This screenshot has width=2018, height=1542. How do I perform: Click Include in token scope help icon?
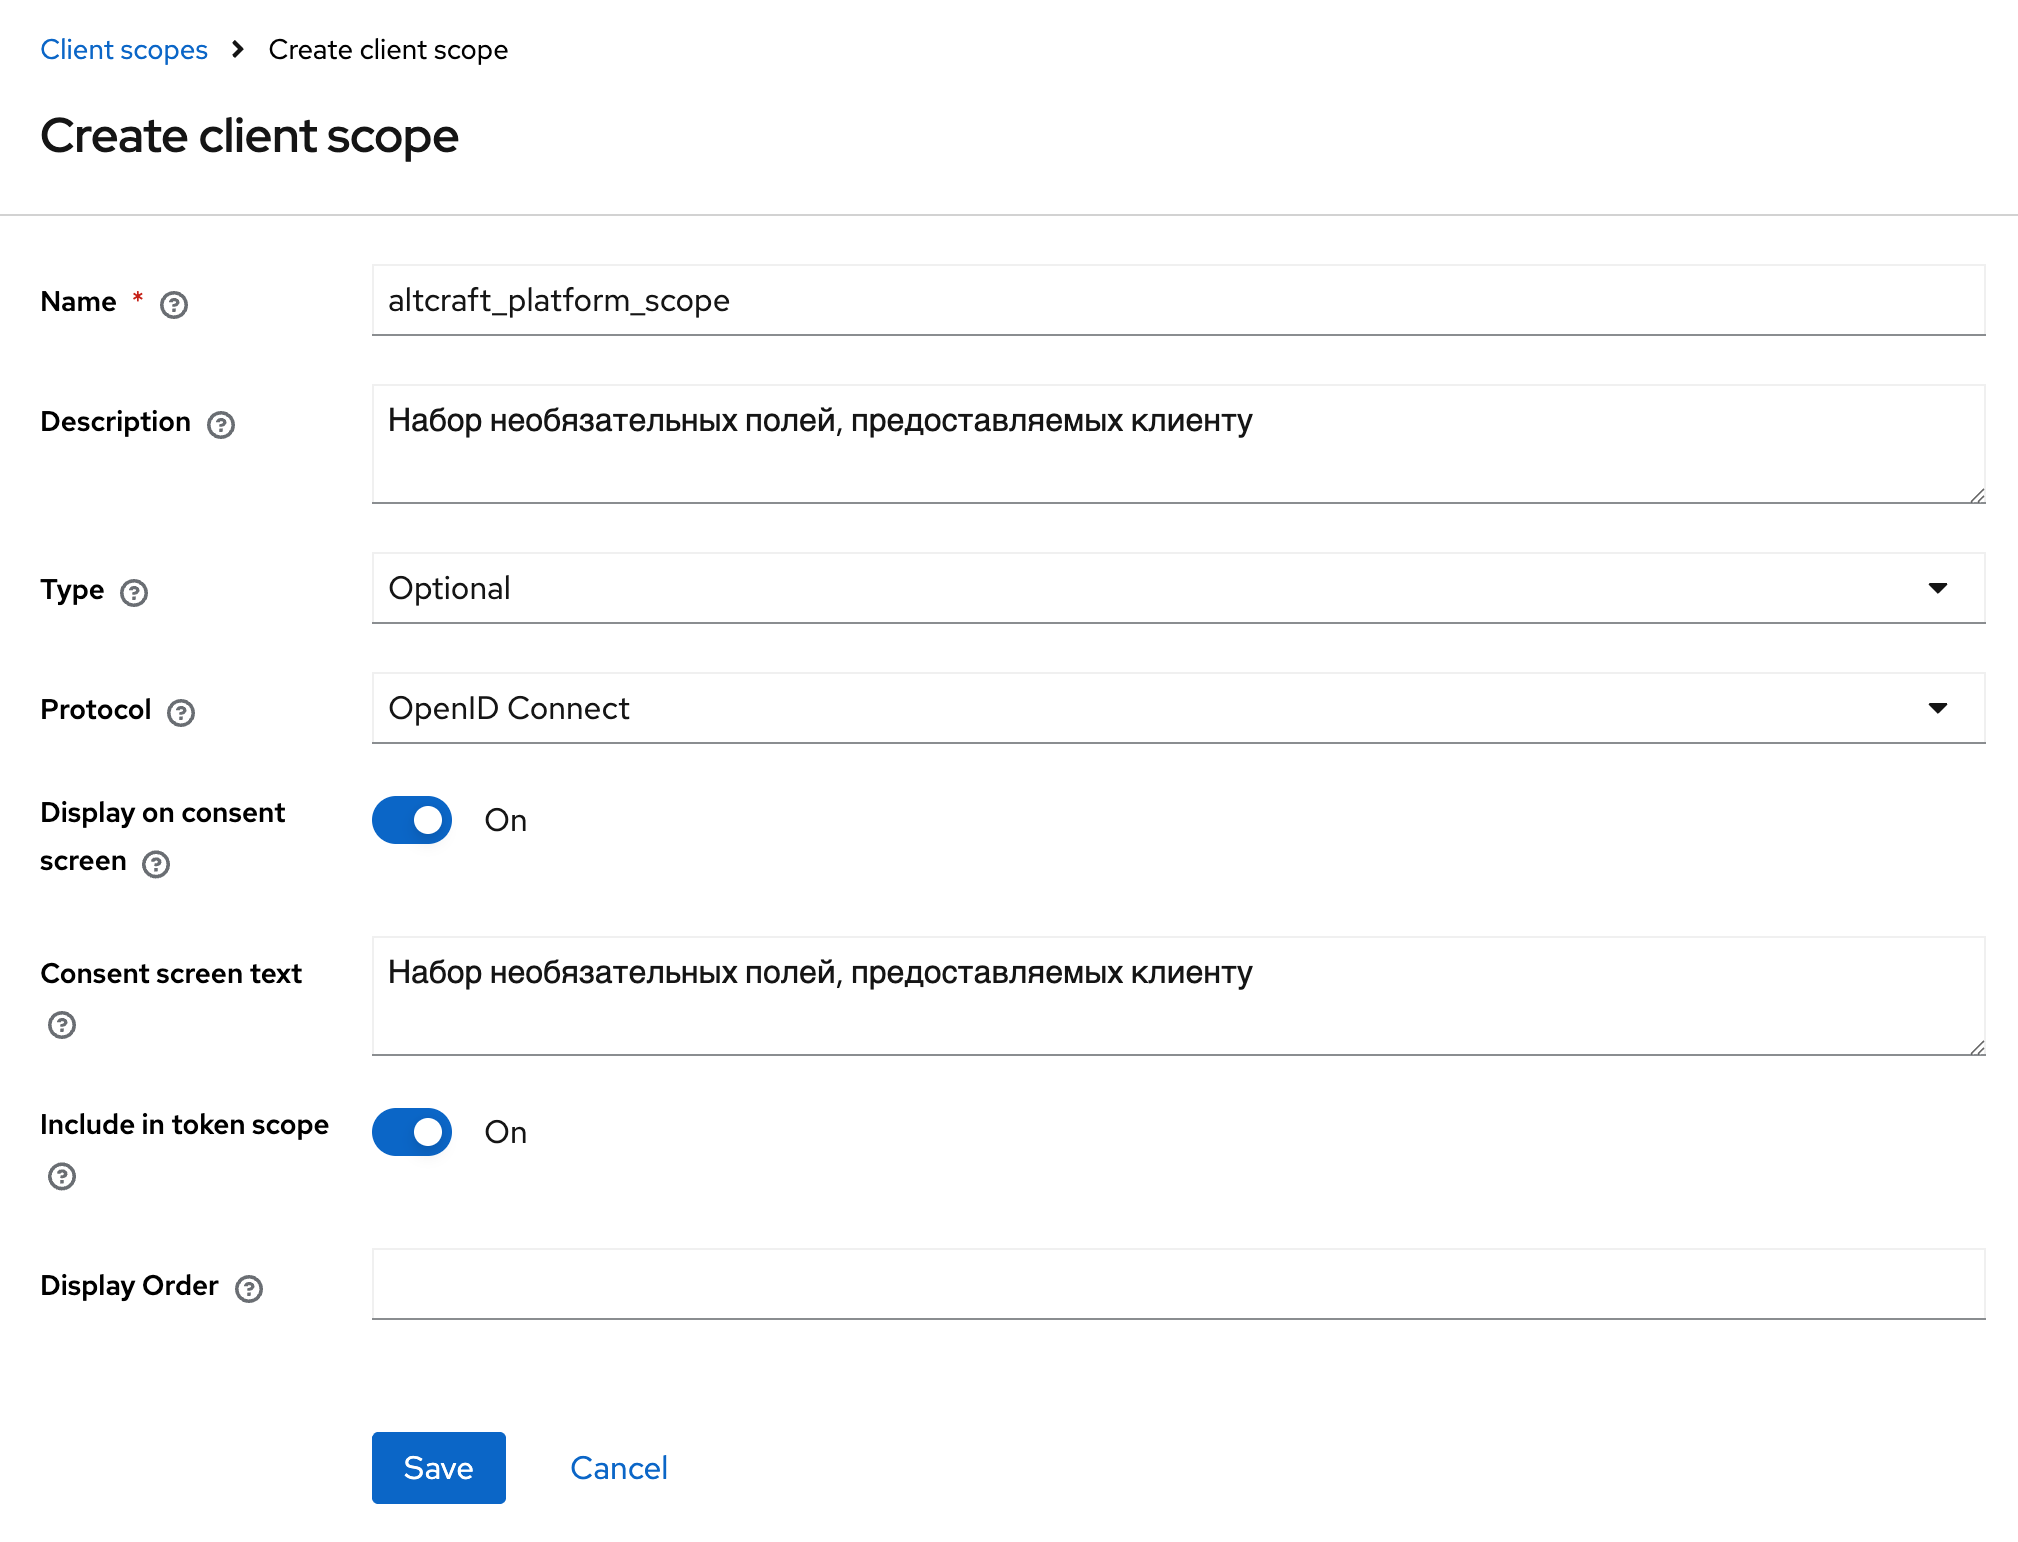(62, 1175)
